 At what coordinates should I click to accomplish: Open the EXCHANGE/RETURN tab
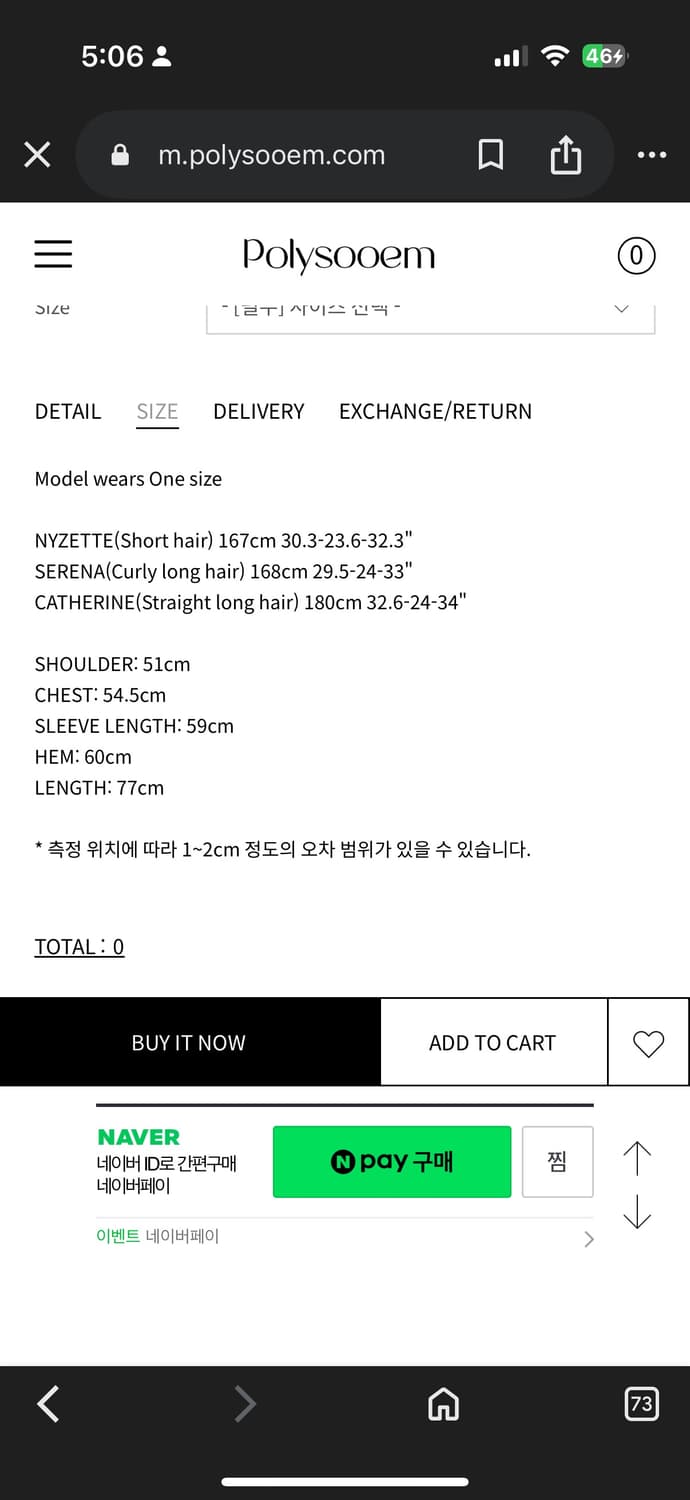click(x=435, y=411)
